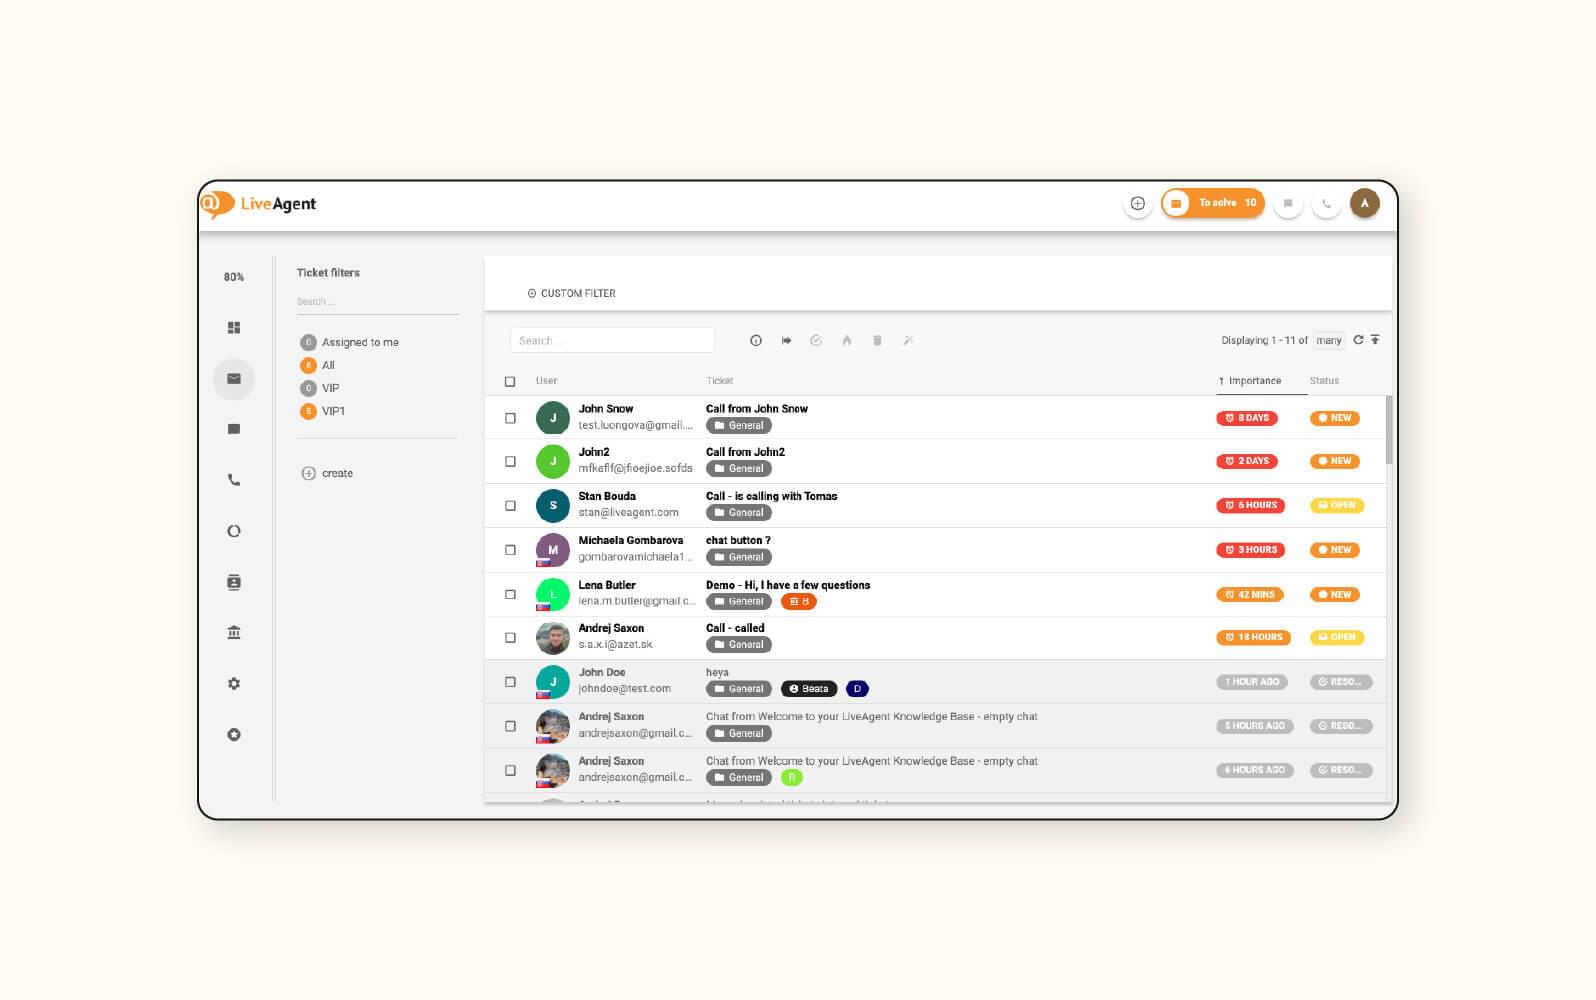Screen dimensions: 1596x1000
Task: Open the Reports circle icon in sidebar
Action: pyautogui.click(x=234, y=531)
